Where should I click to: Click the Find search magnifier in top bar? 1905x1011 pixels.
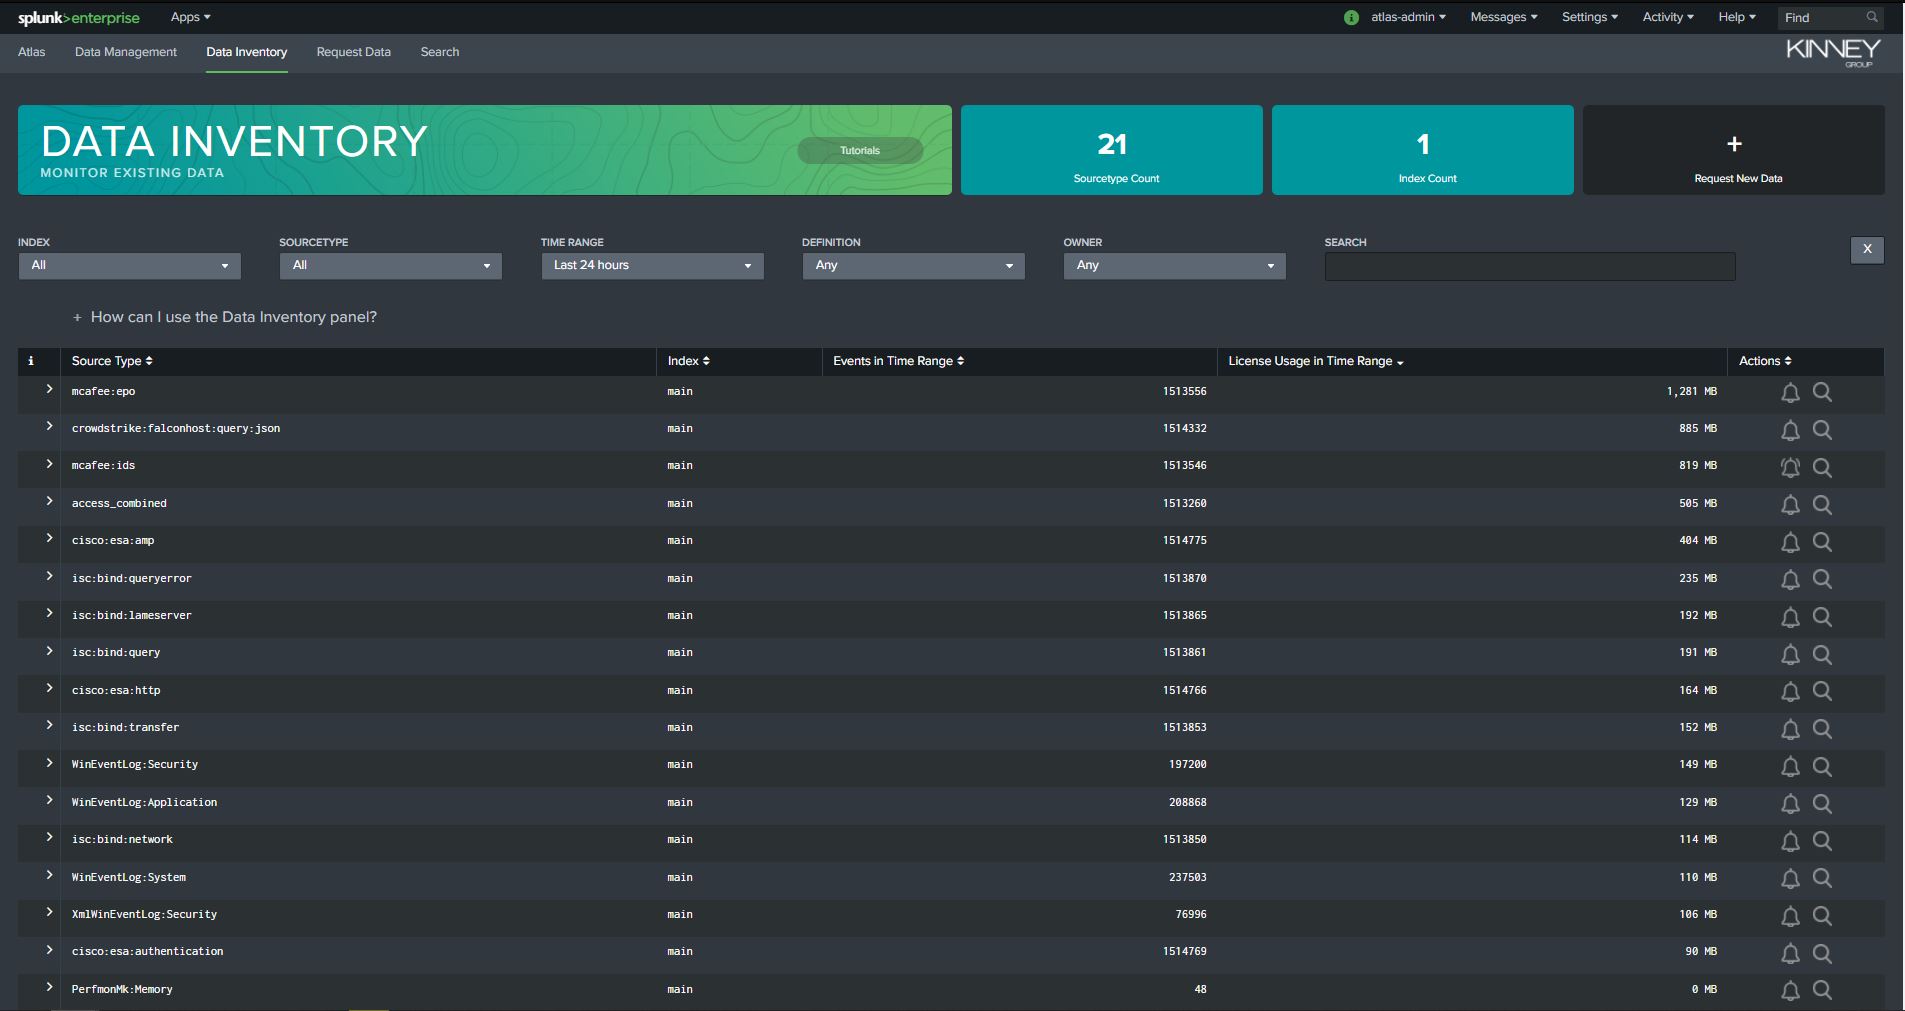coord(1871,17)
